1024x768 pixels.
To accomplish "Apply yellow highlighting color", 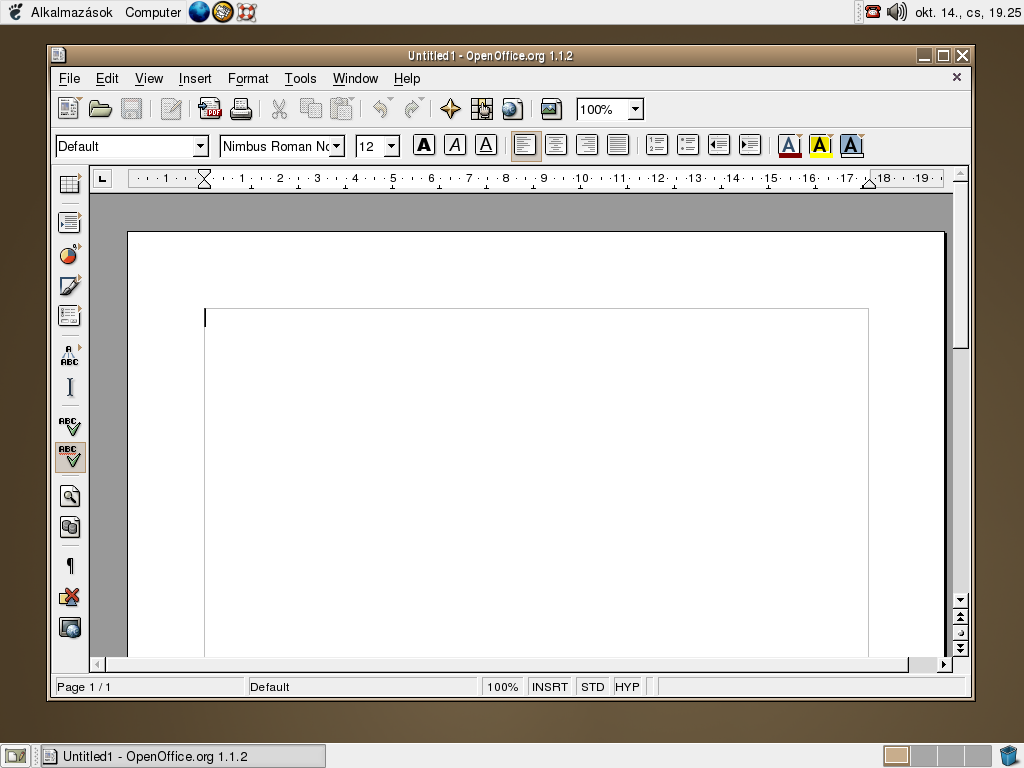I will point(821,145).
